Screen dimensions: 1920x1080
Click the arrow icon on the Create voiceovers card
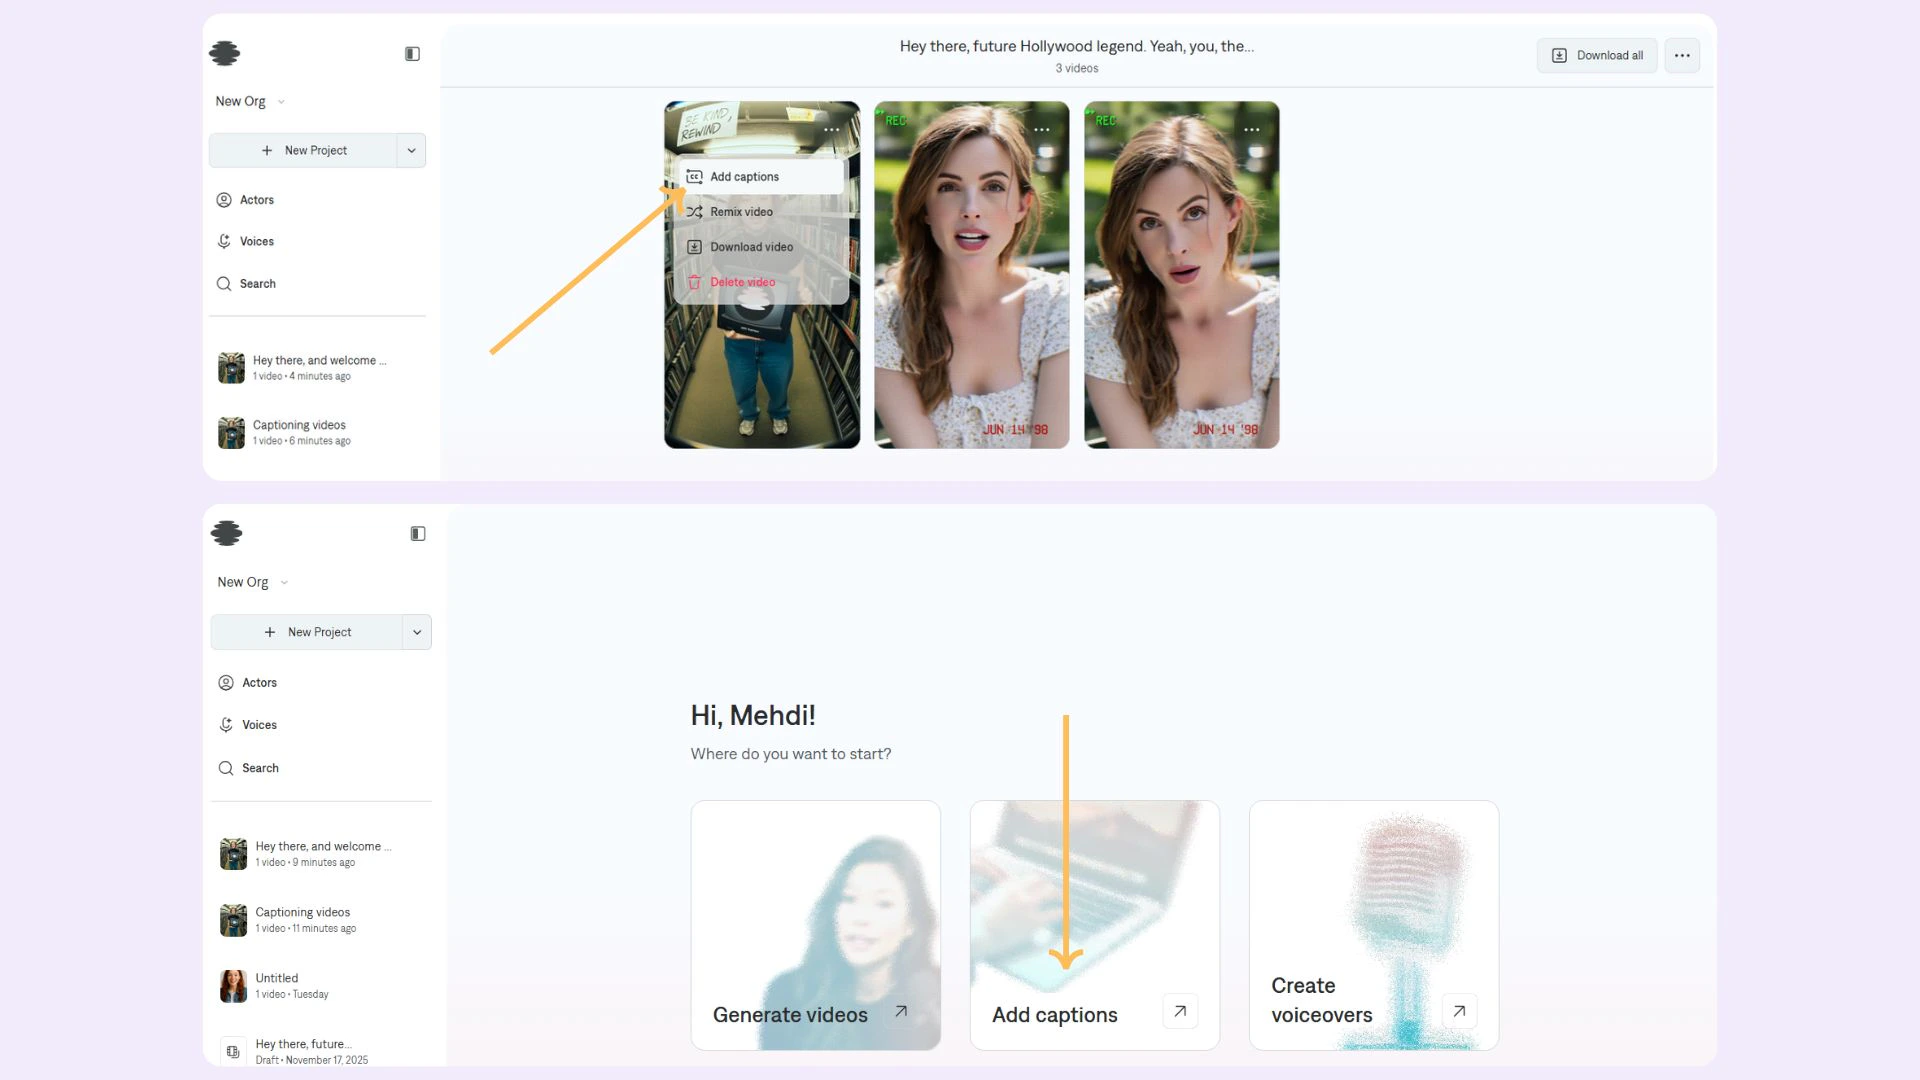click(1459, 1011)
